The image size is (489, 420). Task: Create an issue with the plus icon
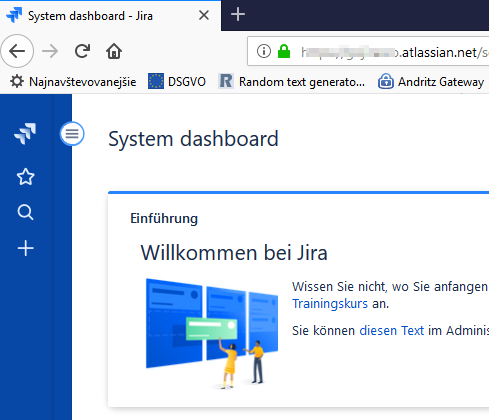[25, 248]
